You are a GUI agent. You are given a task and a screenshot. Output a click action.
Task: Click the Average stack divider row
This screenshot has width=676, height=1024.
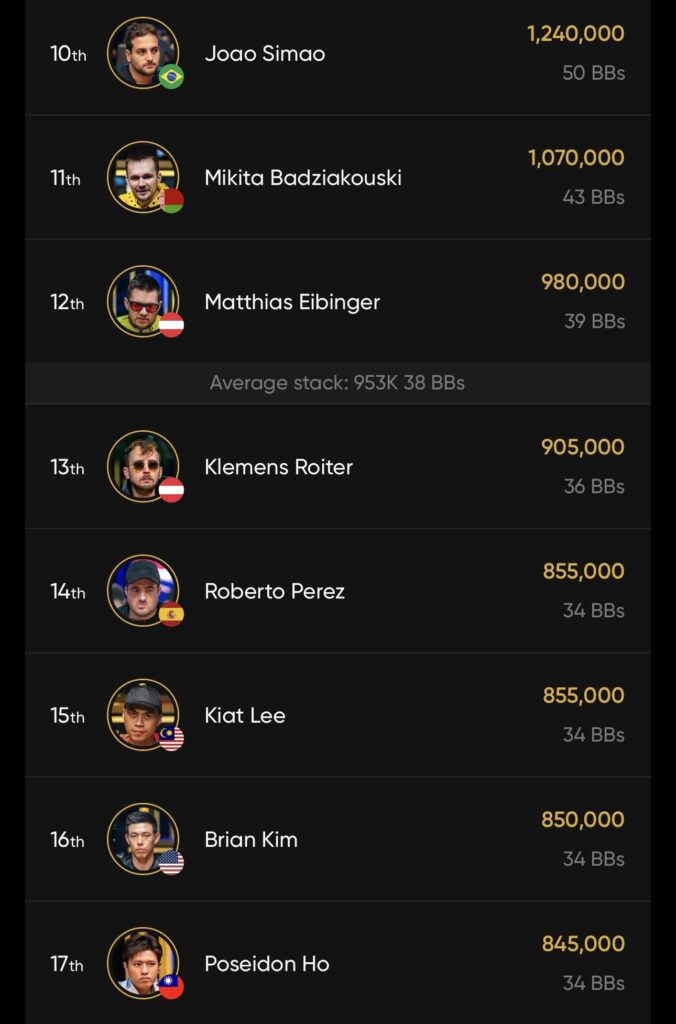tap(337, 383)
